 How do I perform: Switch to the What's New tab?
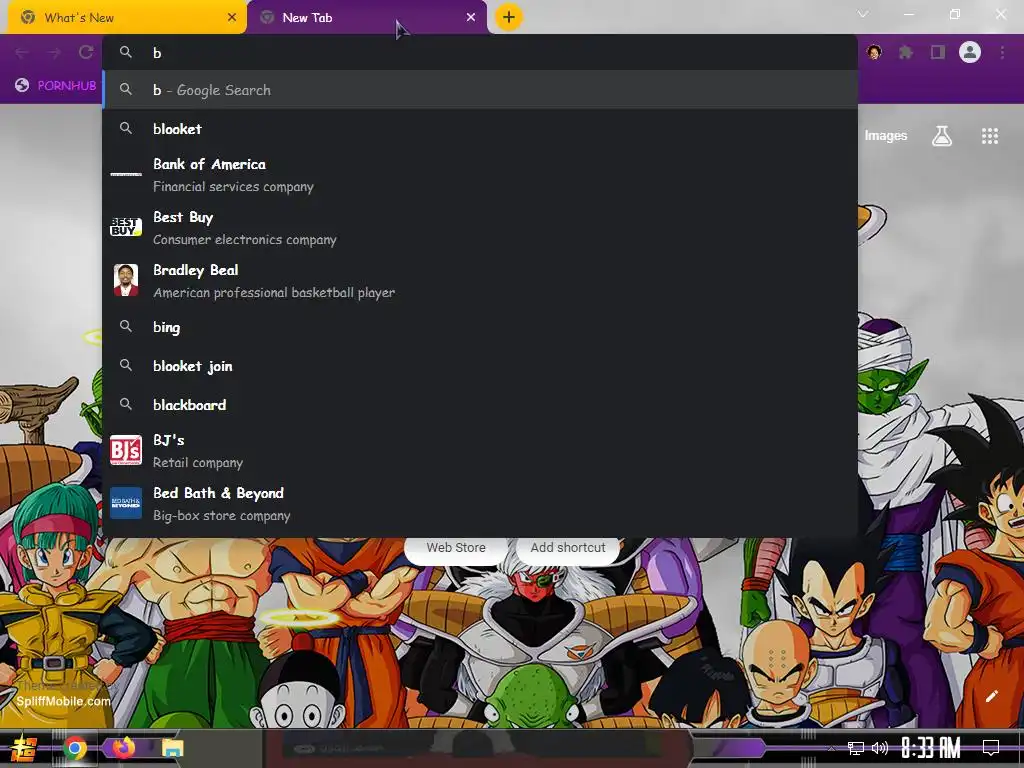pyautogui.click(x=126, y=17)
